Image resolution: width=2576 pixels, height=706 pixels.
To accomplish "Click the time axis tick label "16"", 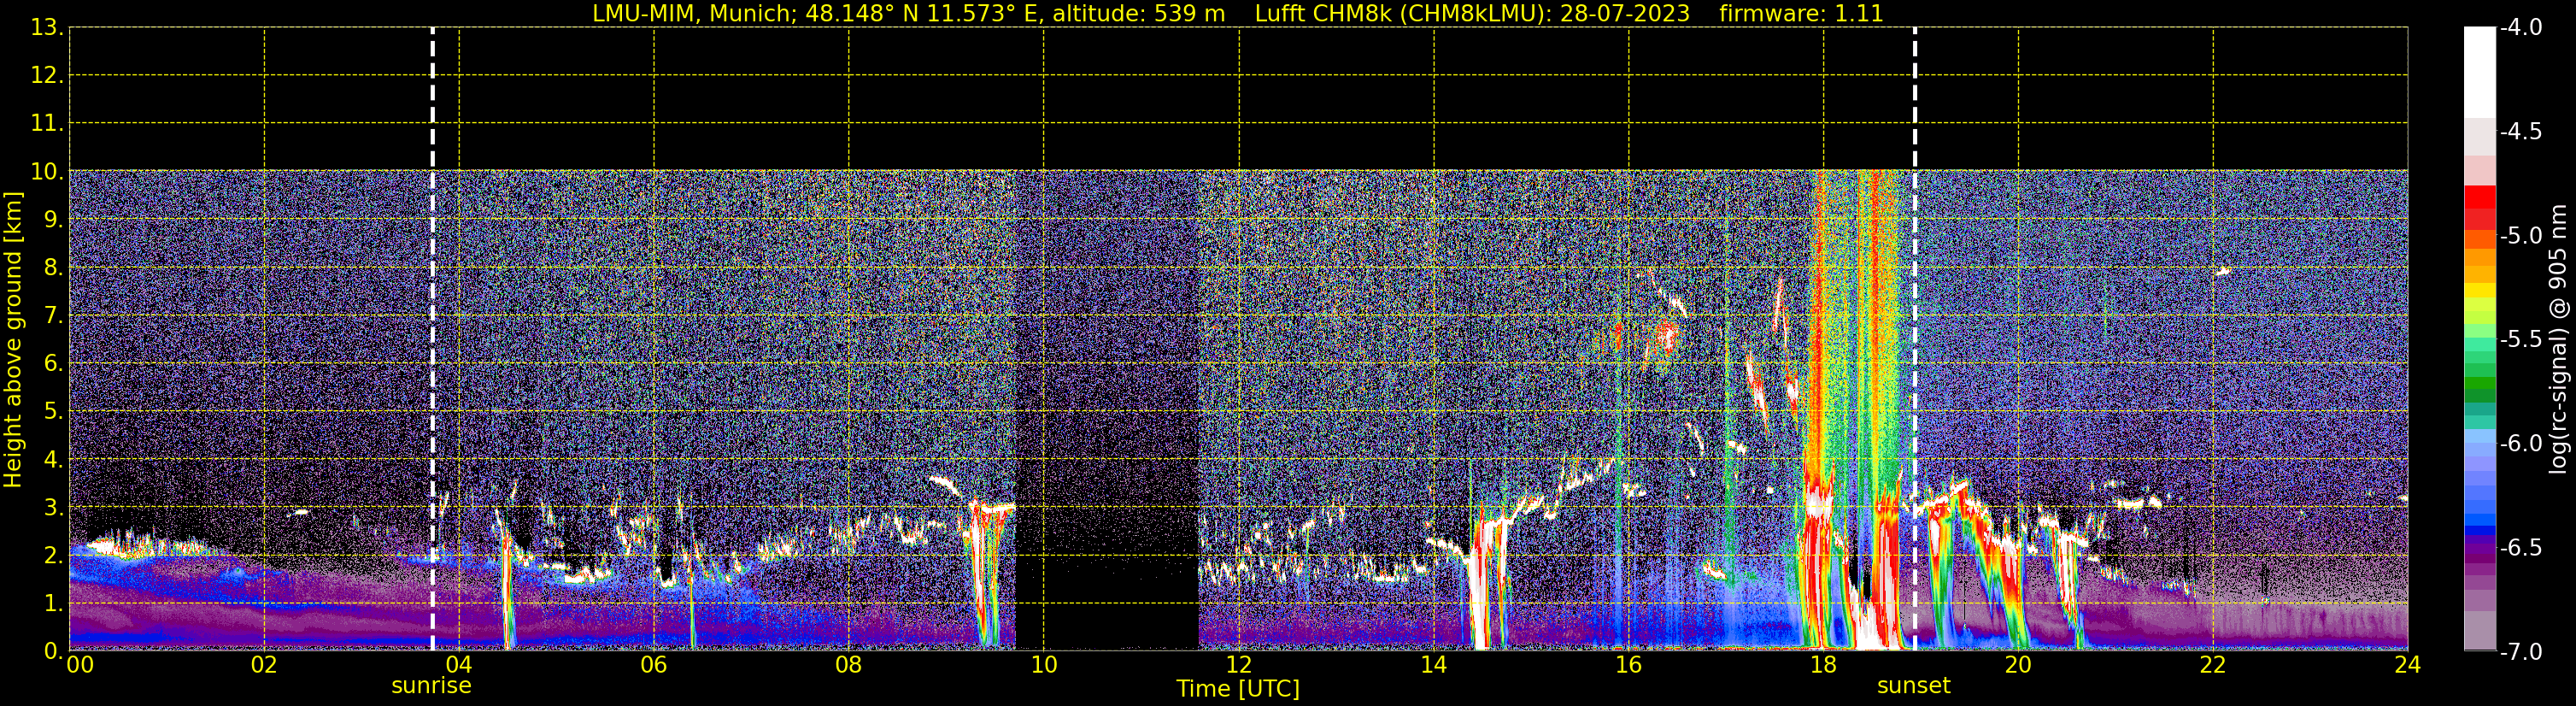I will pos(1629,665).
